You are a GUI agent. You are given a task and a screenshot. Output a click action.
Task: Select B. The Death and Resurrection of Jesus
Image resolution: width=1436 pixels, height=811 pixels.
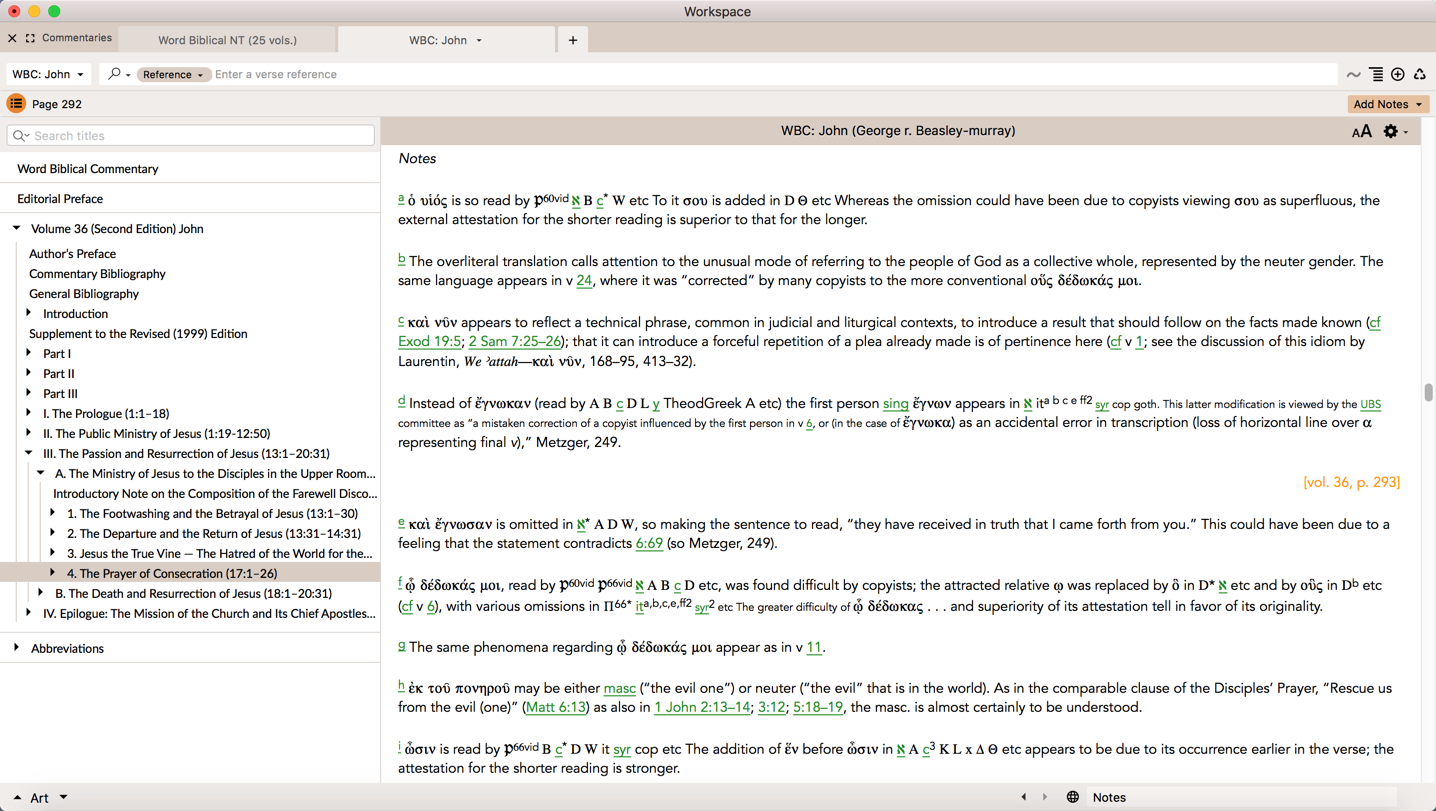(x=193, y=594)
